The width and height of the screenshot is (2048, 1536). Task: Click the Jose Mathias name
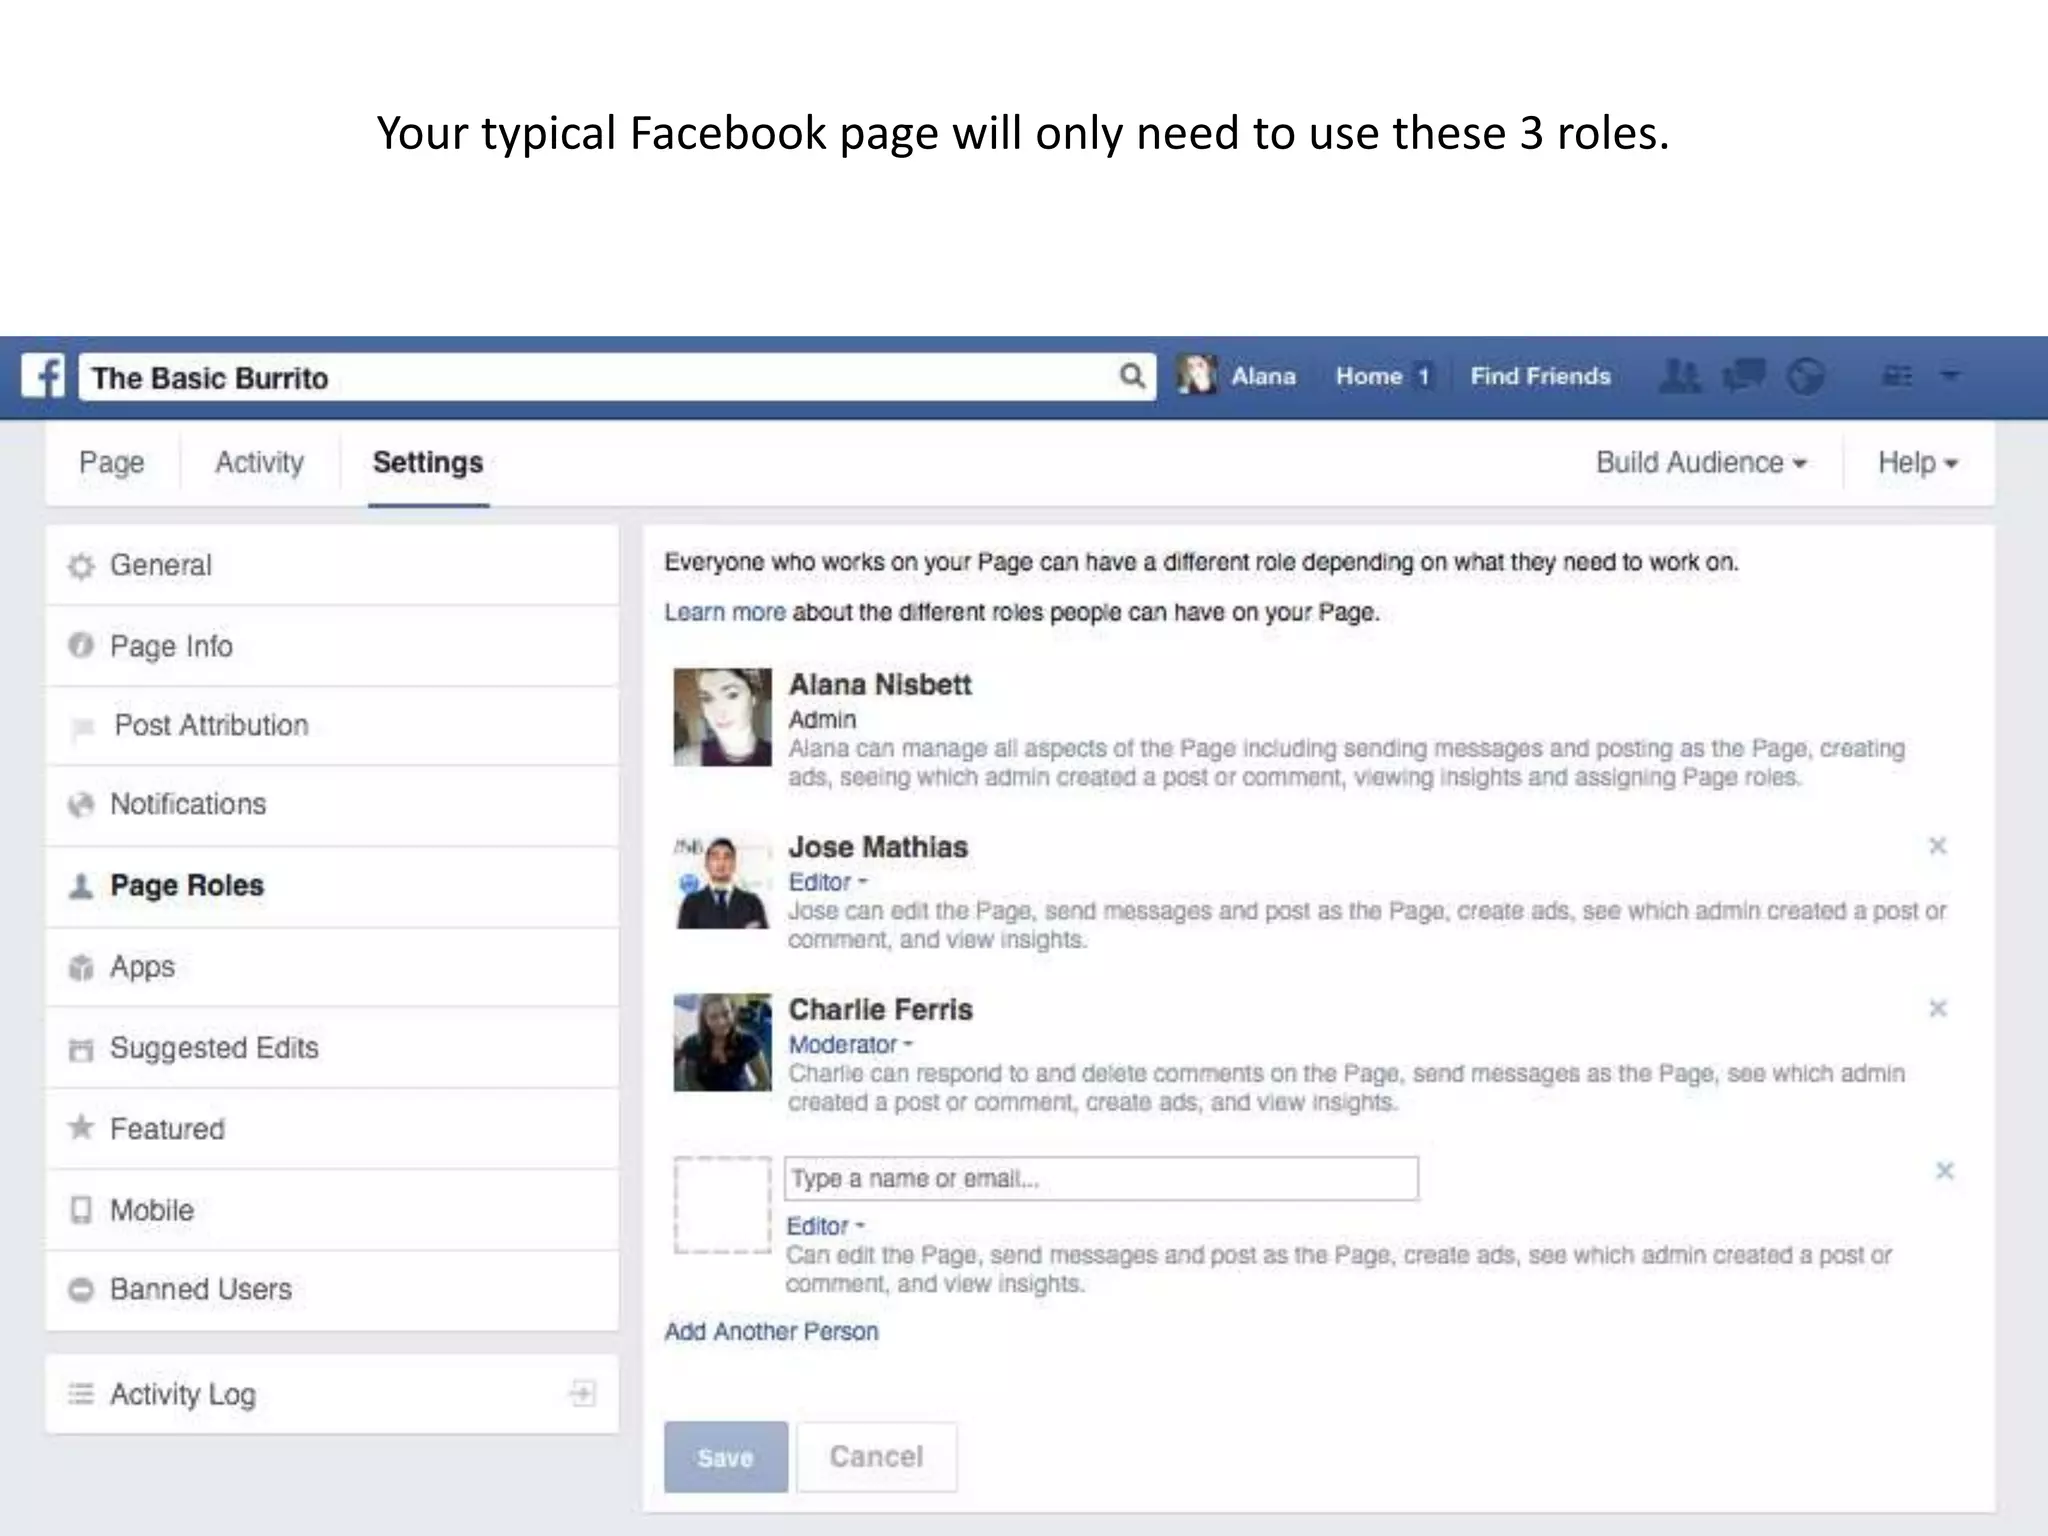(878, 847)
